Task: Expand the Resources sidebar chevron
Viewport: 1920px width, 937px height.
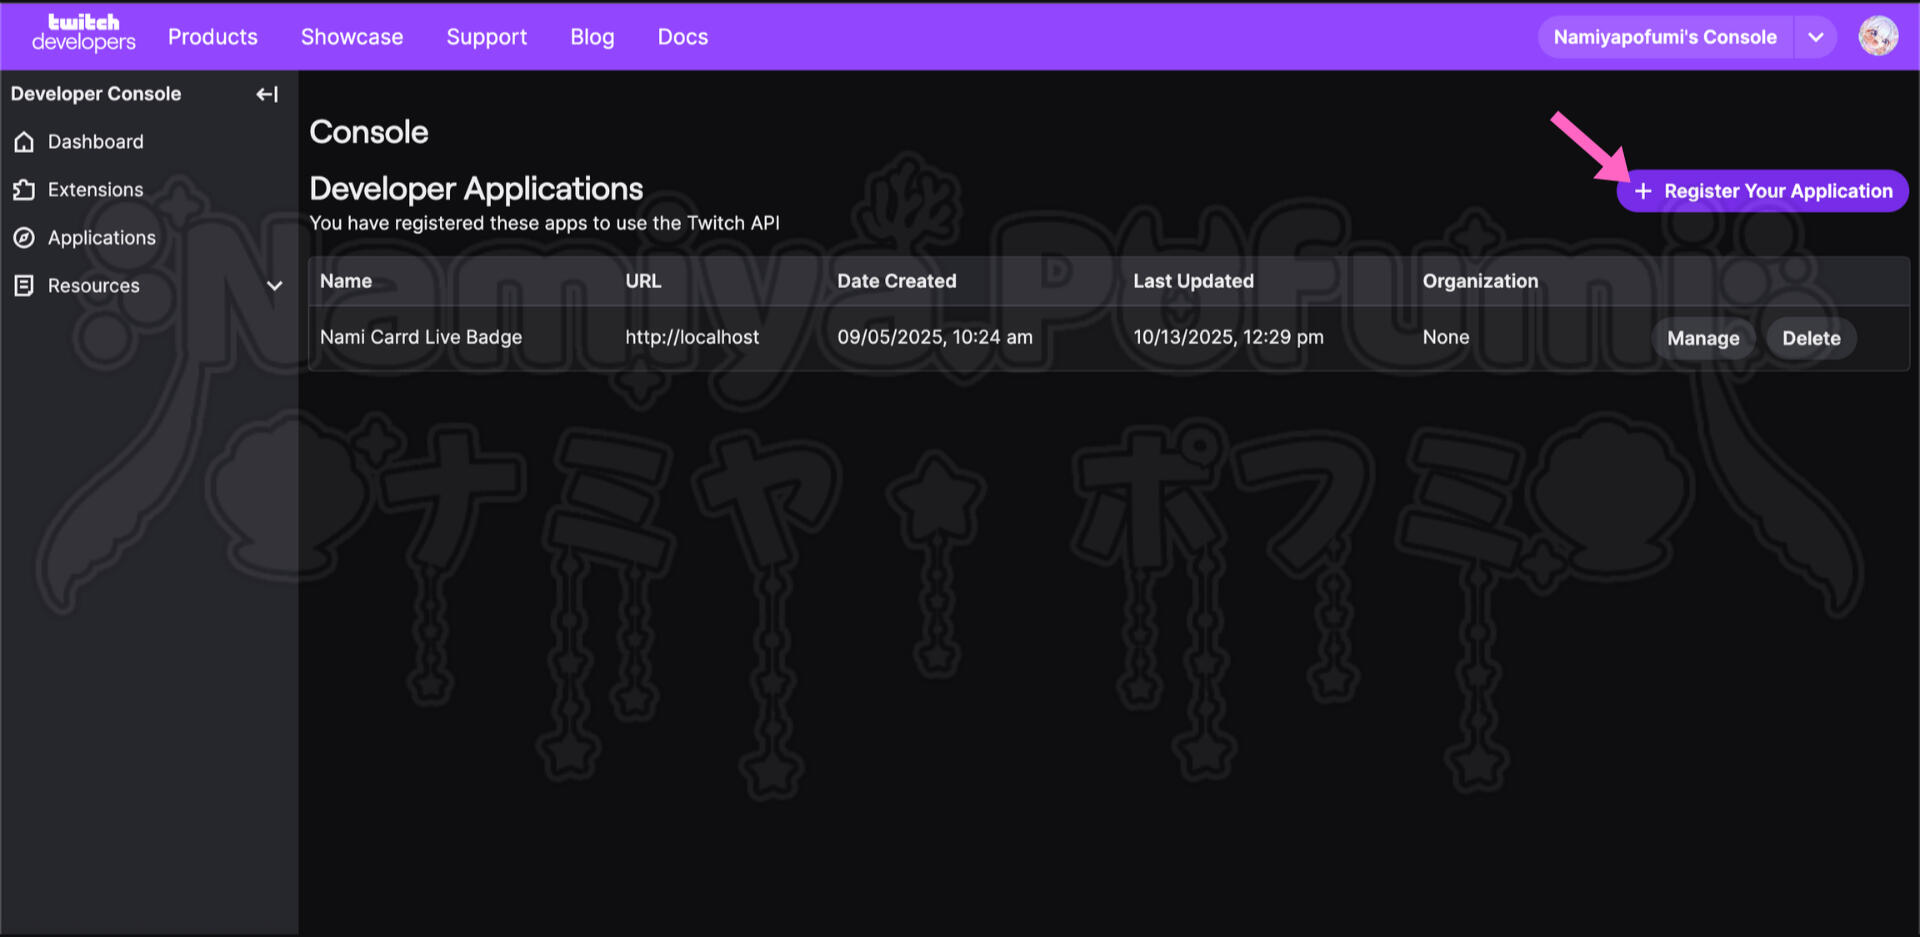Action: point(274,286)
